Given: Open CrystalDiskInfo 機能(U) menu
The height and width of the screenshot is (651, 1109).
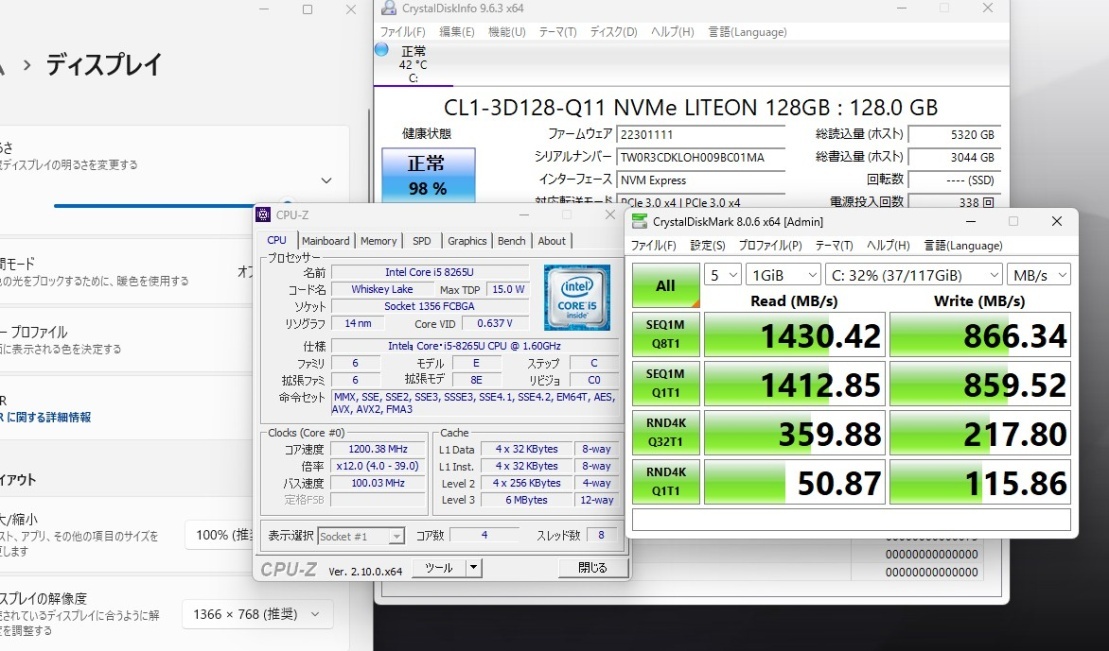Looking at the screenshot, I should coord(506,32).
